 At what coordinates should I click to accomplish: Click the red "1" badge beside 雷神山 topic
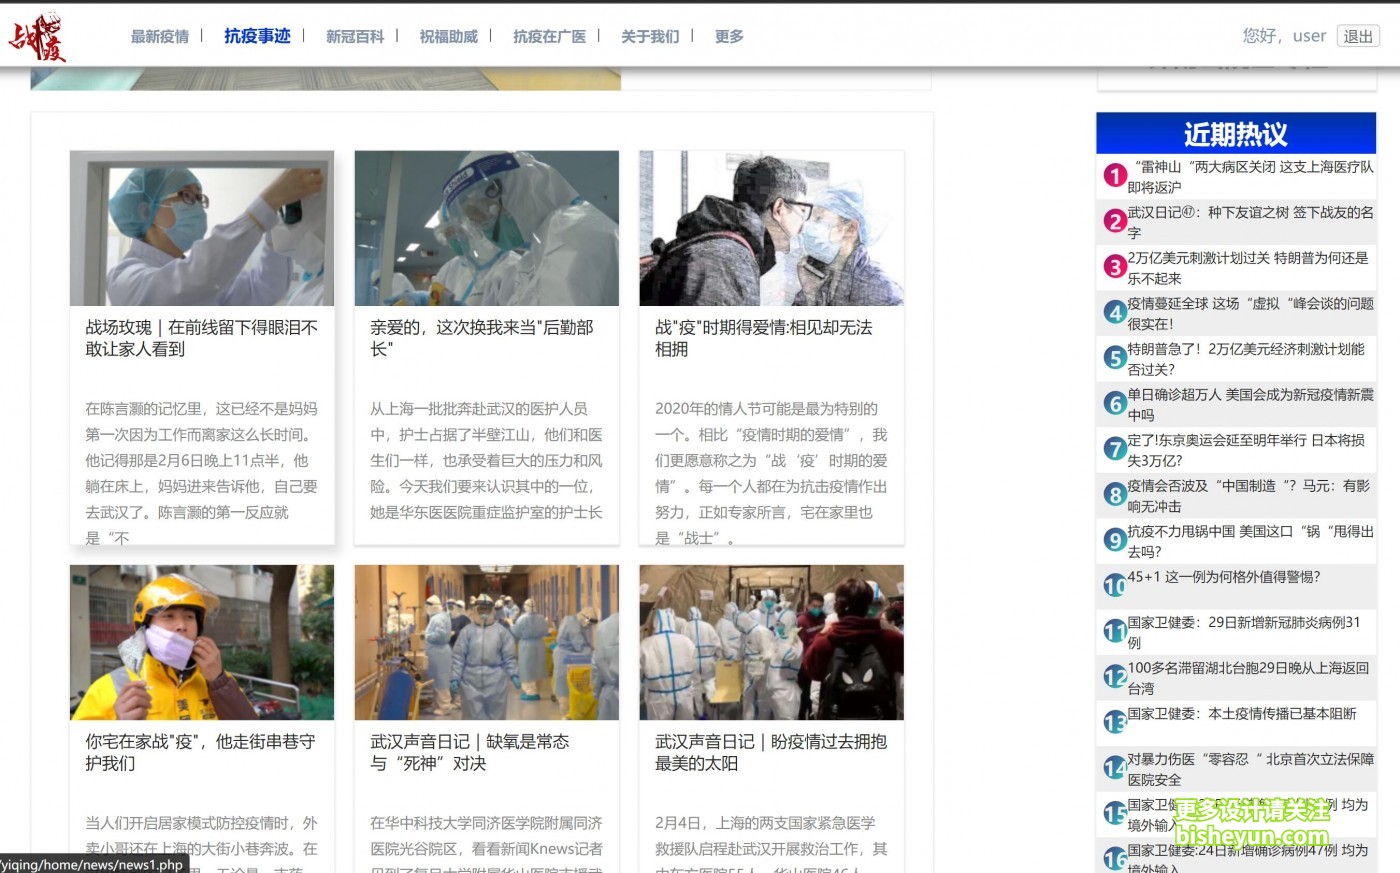(x=1114, y=176)
